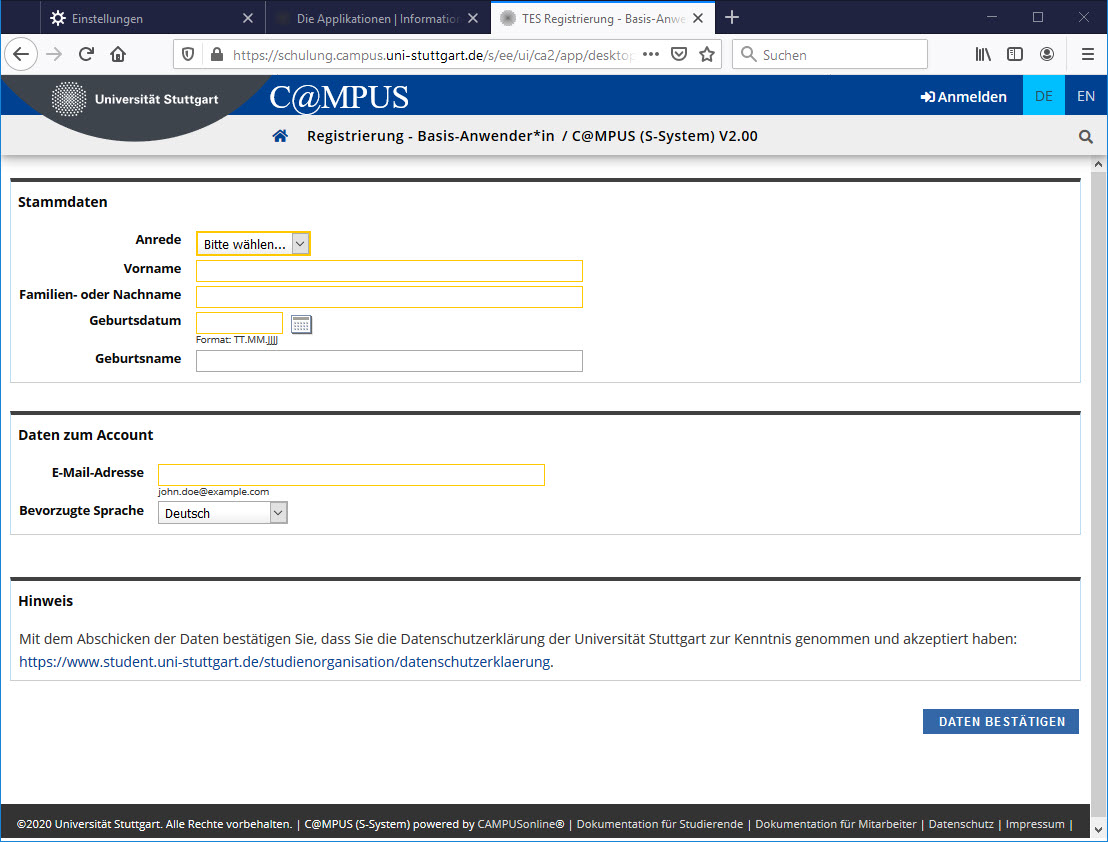
Task: Focus the E-Mail-Adresse input field
Action: pos(351,475)
